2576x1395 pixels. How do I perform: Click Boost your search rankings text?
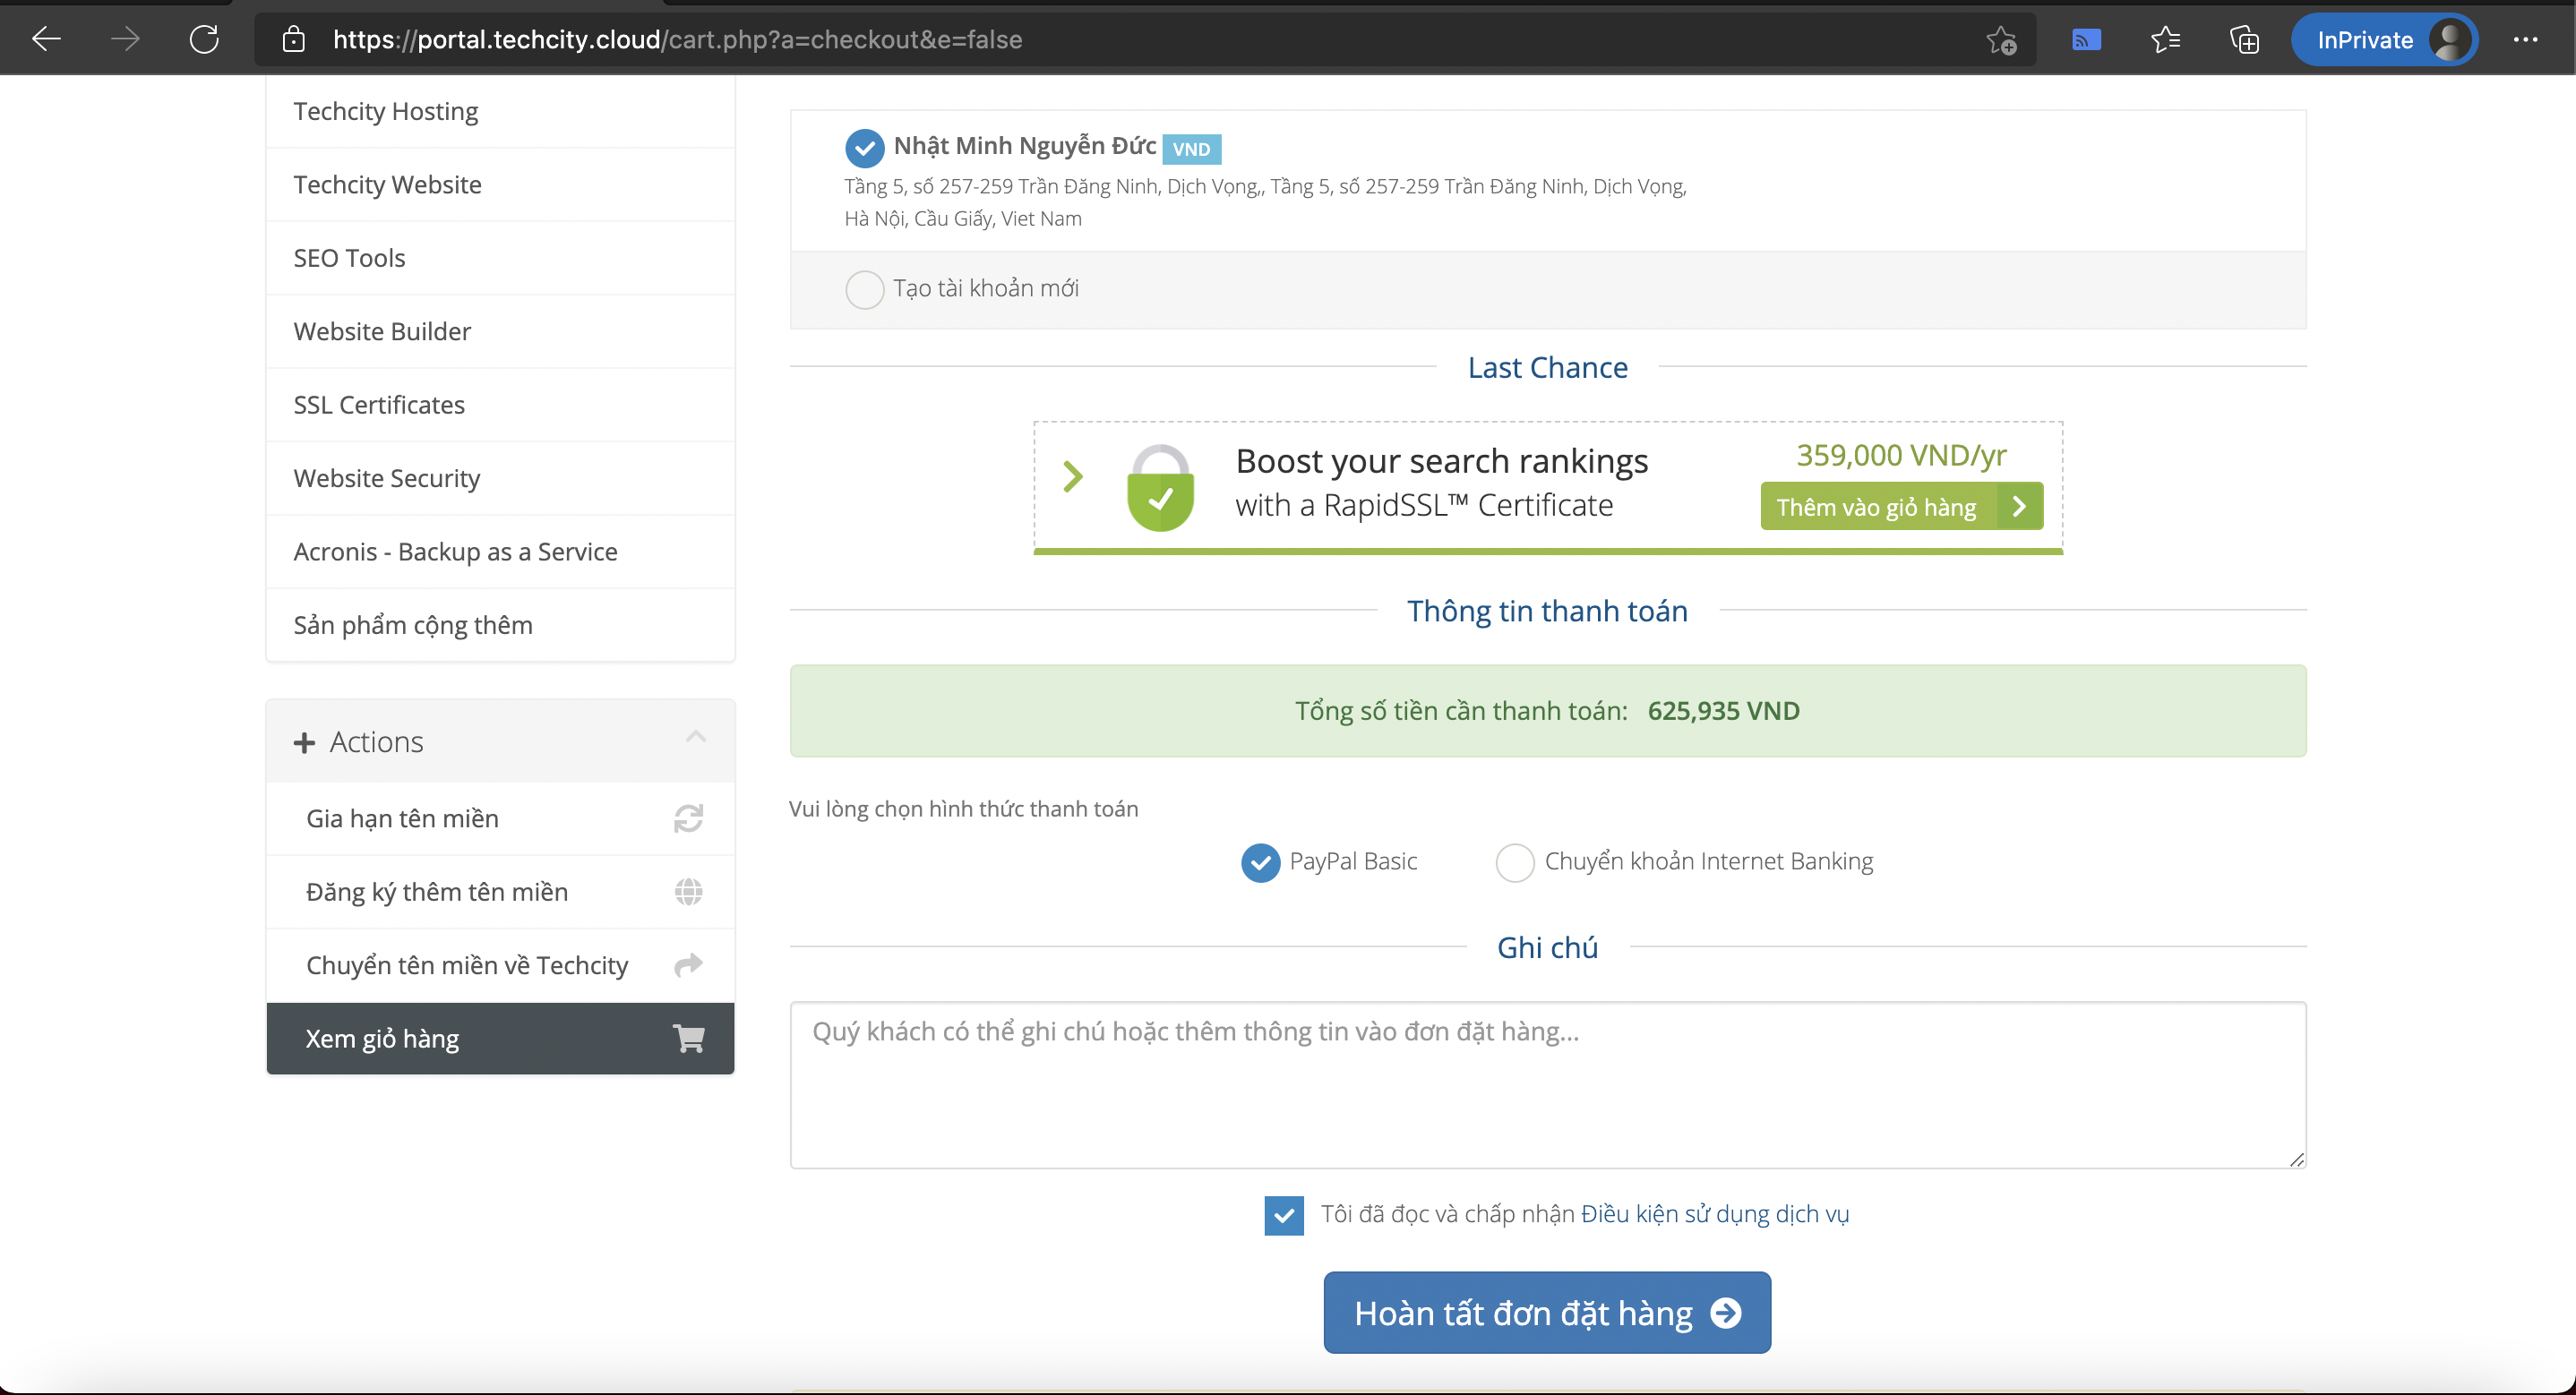pos(1441,461)
